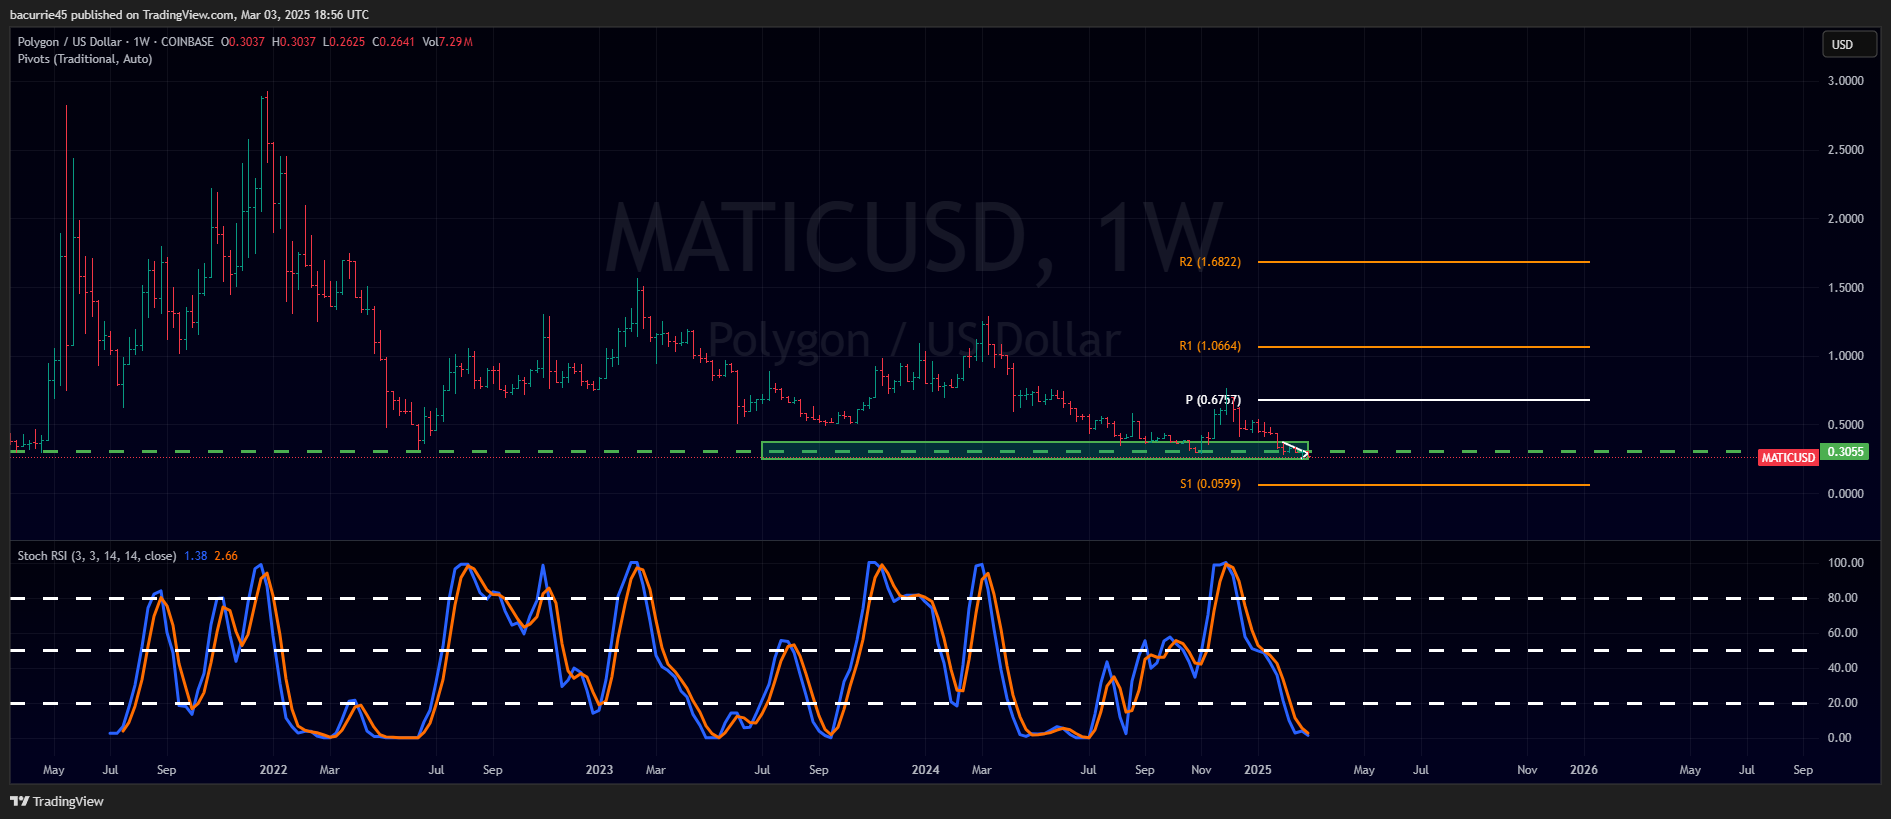Click the orange S1 pivot line
This screenshot has width=1891, height=819.
[1423, 485]
